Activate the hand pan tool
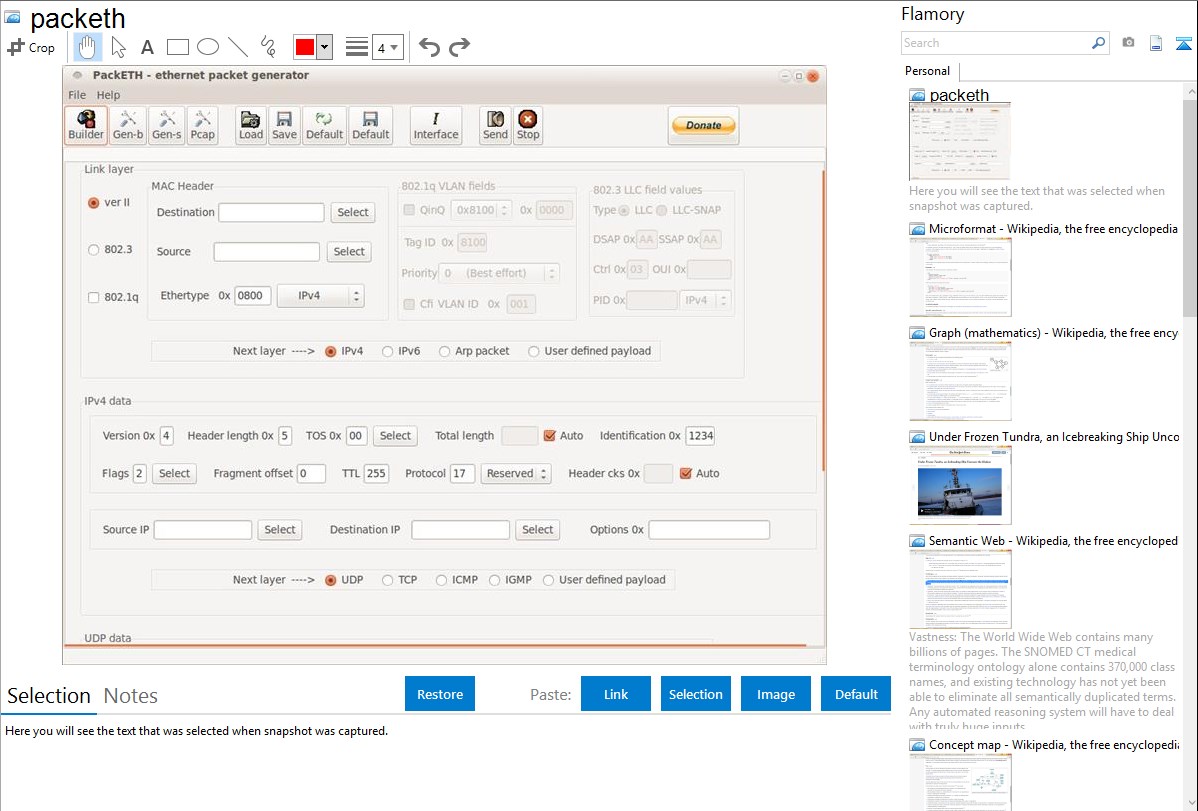Viewport: 1198px width, 811px height. [x=88, y=46]
